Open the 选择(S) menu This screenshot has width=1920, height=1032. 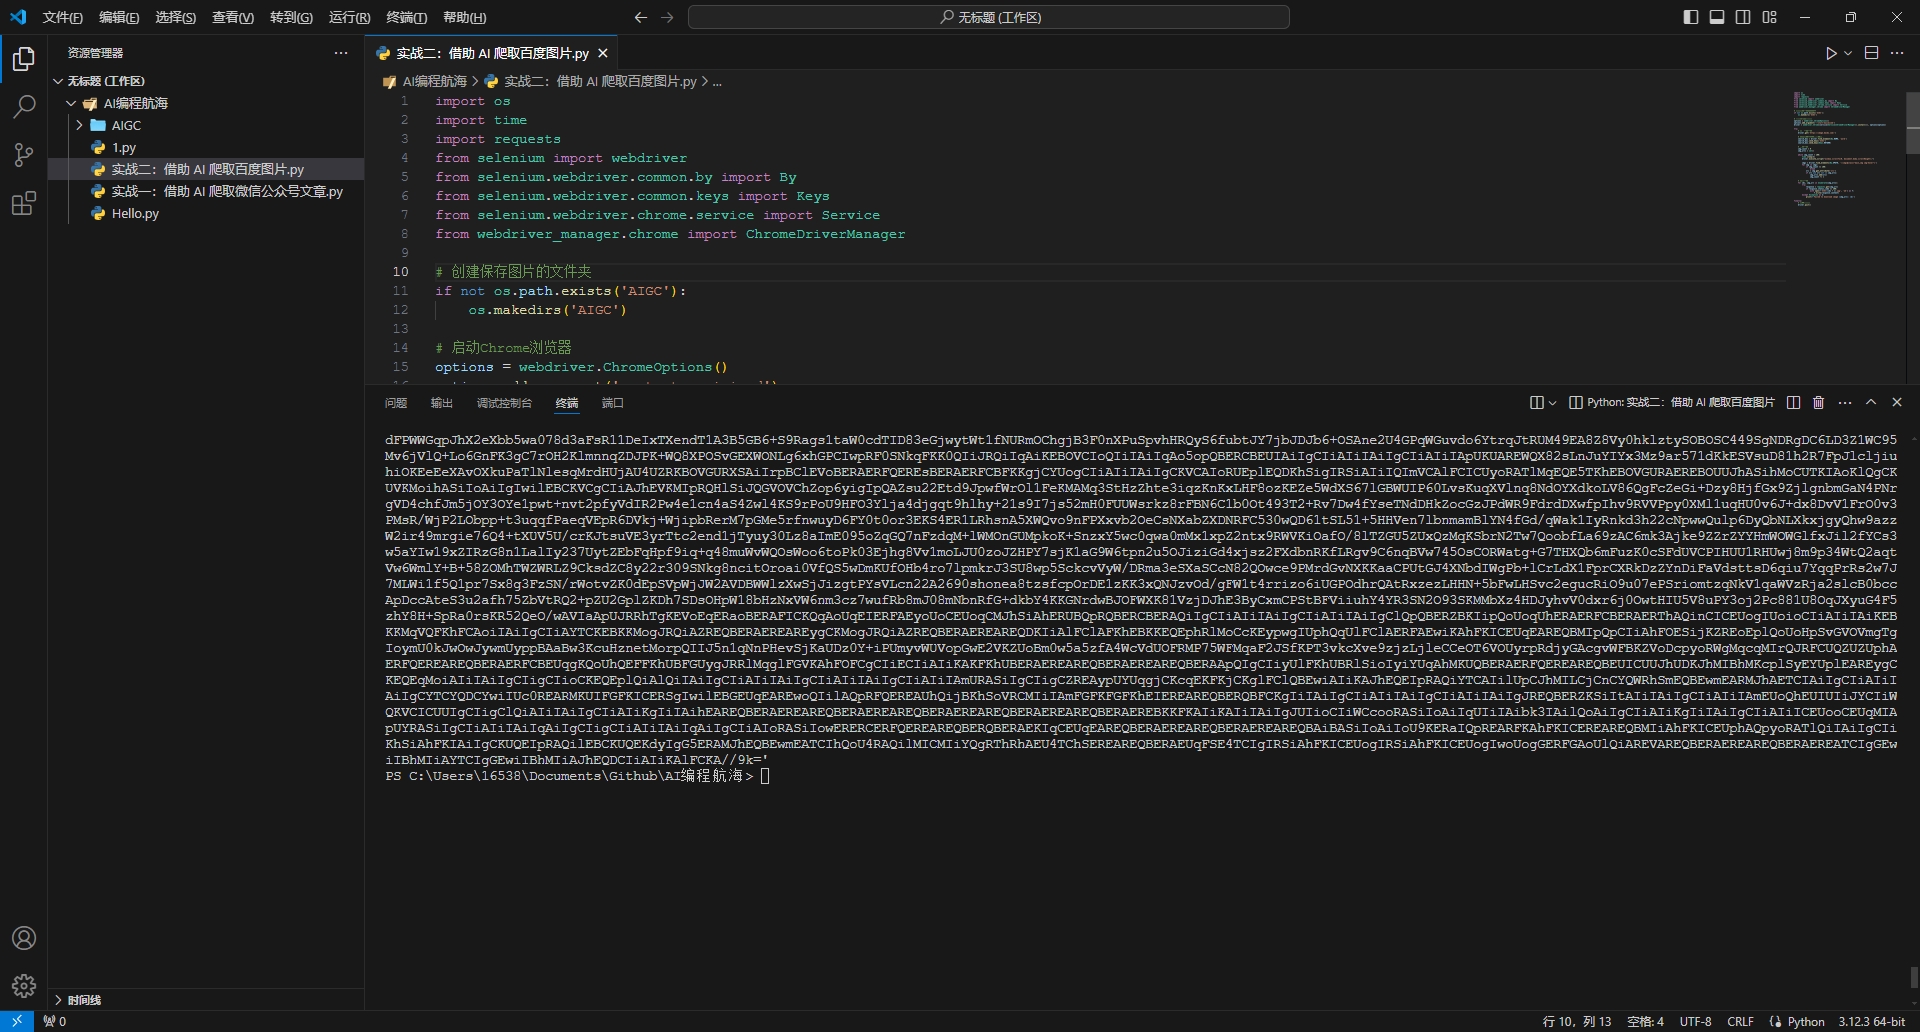175,17
